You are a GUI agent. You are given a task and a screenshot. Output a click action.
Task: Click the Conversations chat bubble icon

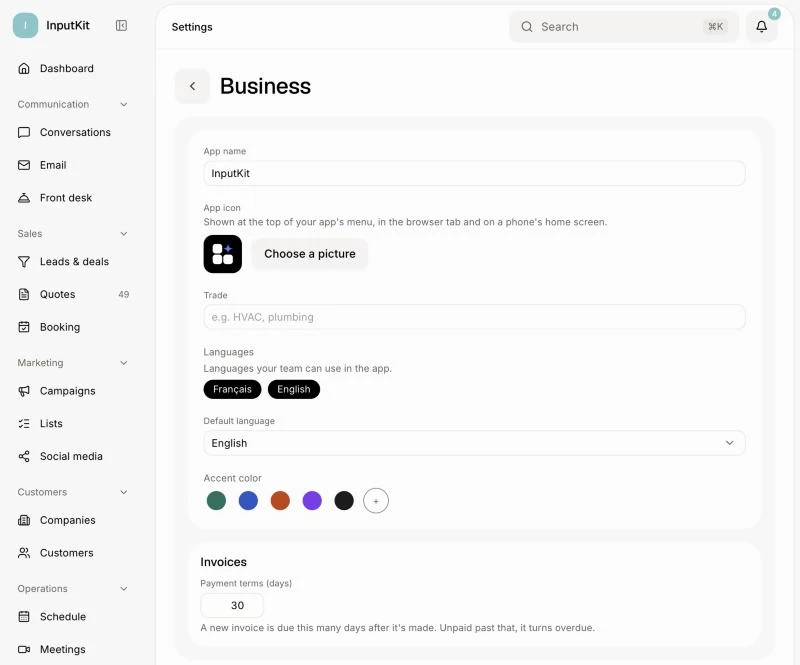[x=24, y=132]
